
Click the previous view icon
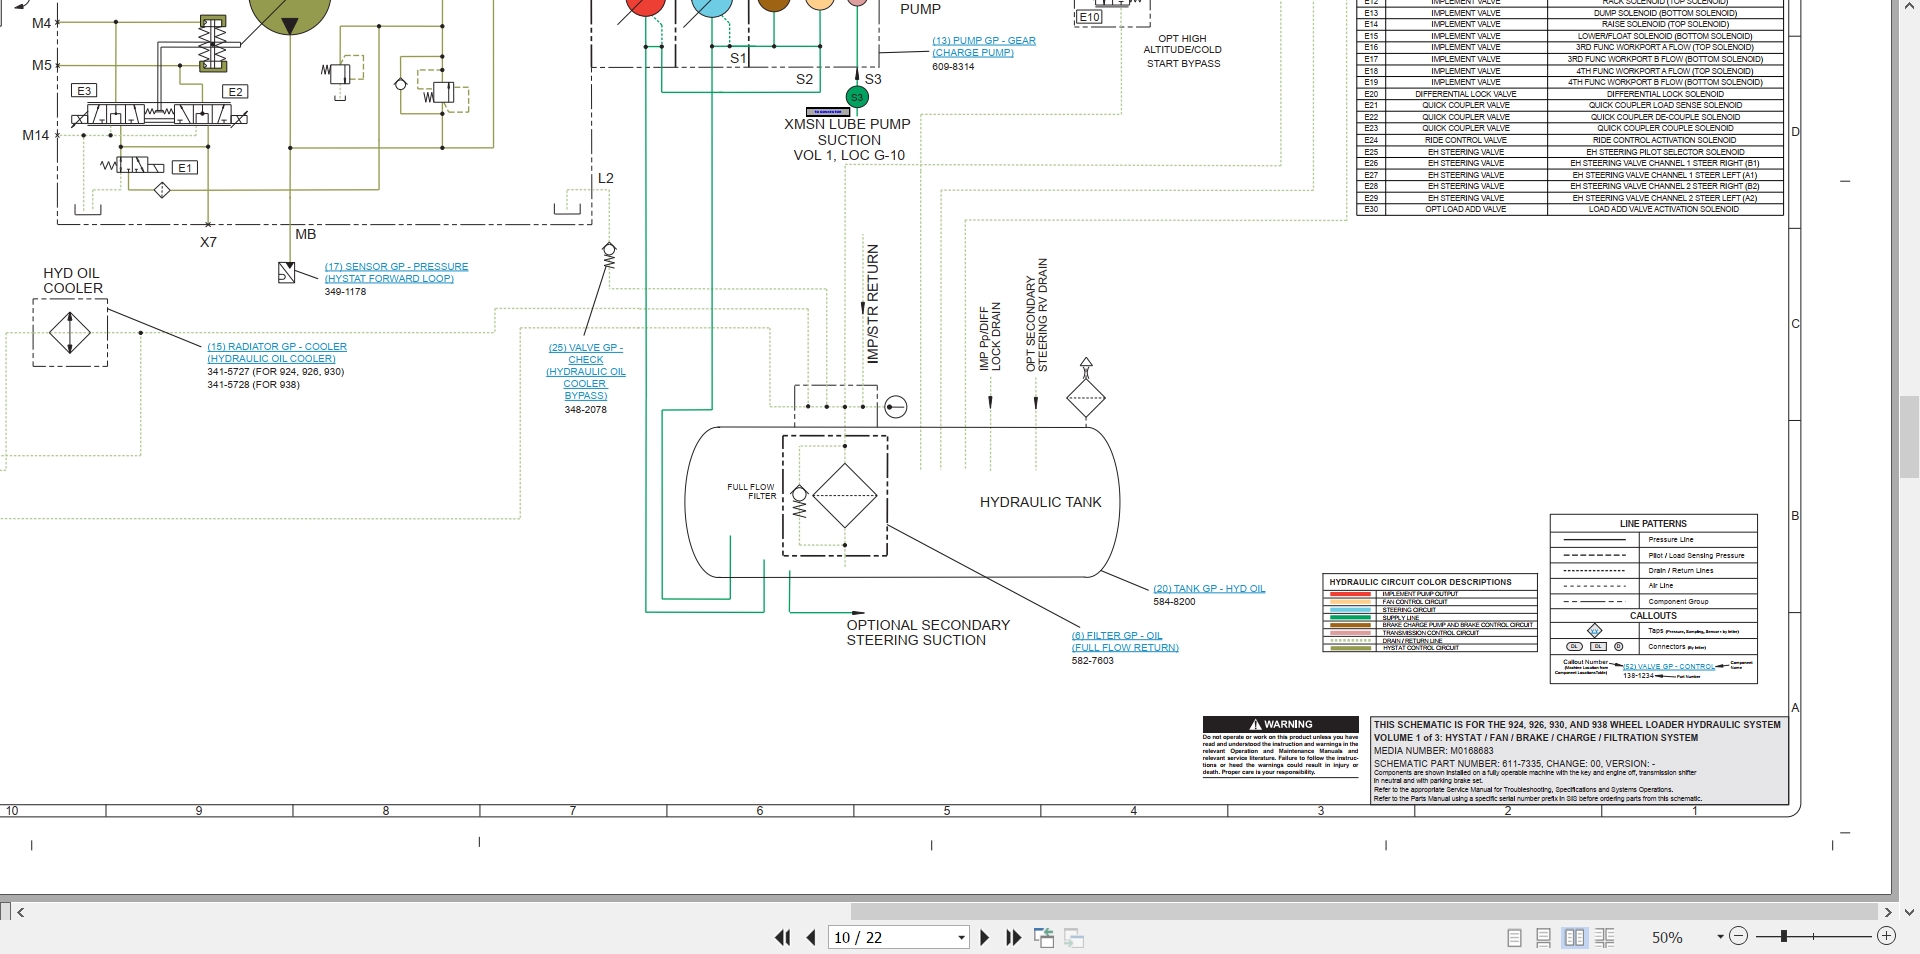coord(1044,937)
